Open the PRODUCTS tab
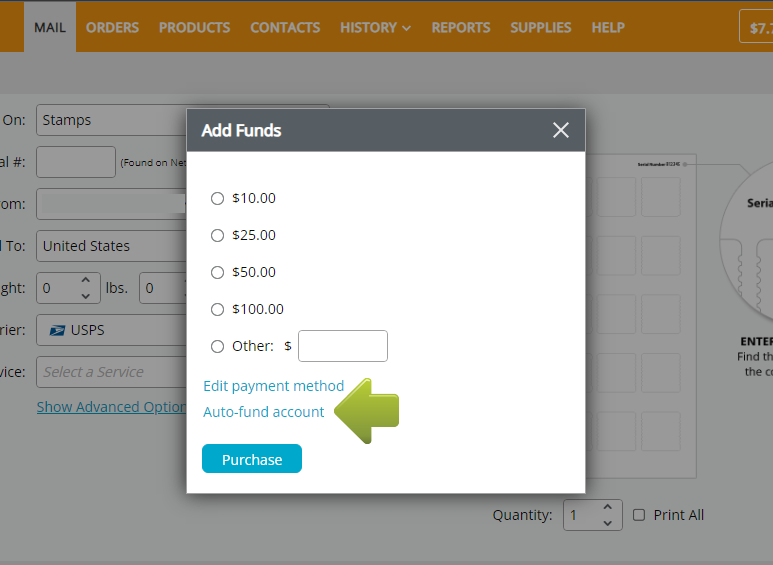The image size is (773, 565). pos(194,27)
